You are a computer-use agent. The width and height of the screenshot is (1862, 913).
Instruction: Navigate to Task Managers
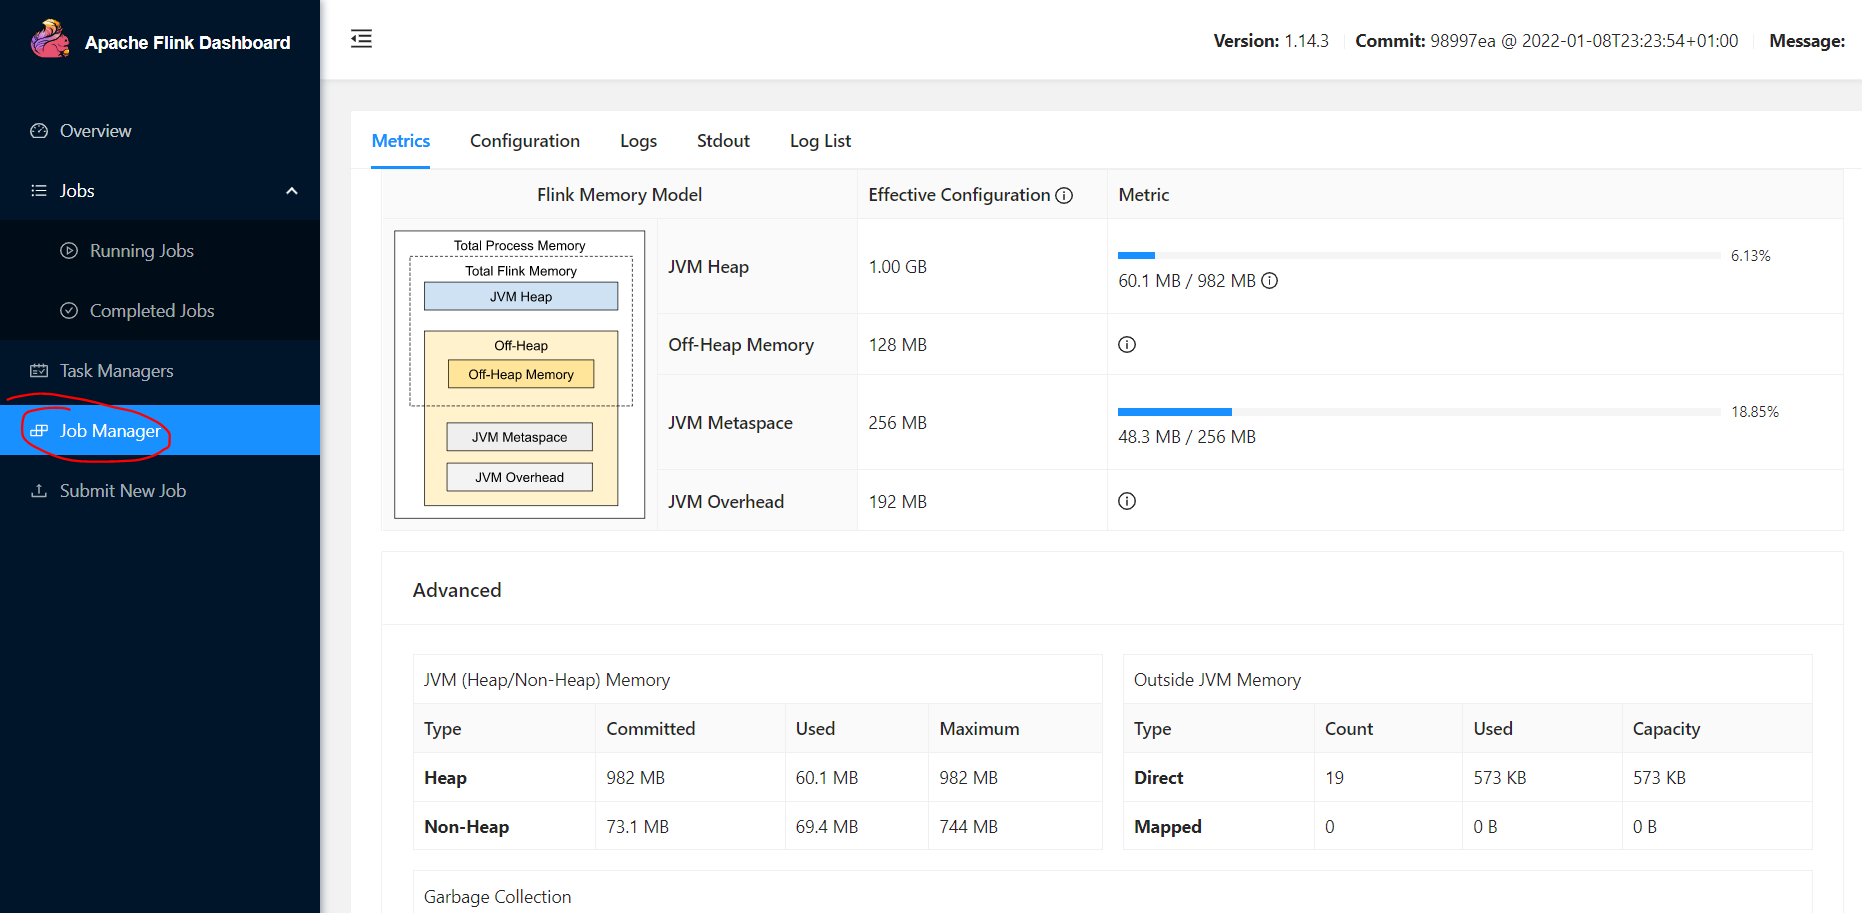160,371
